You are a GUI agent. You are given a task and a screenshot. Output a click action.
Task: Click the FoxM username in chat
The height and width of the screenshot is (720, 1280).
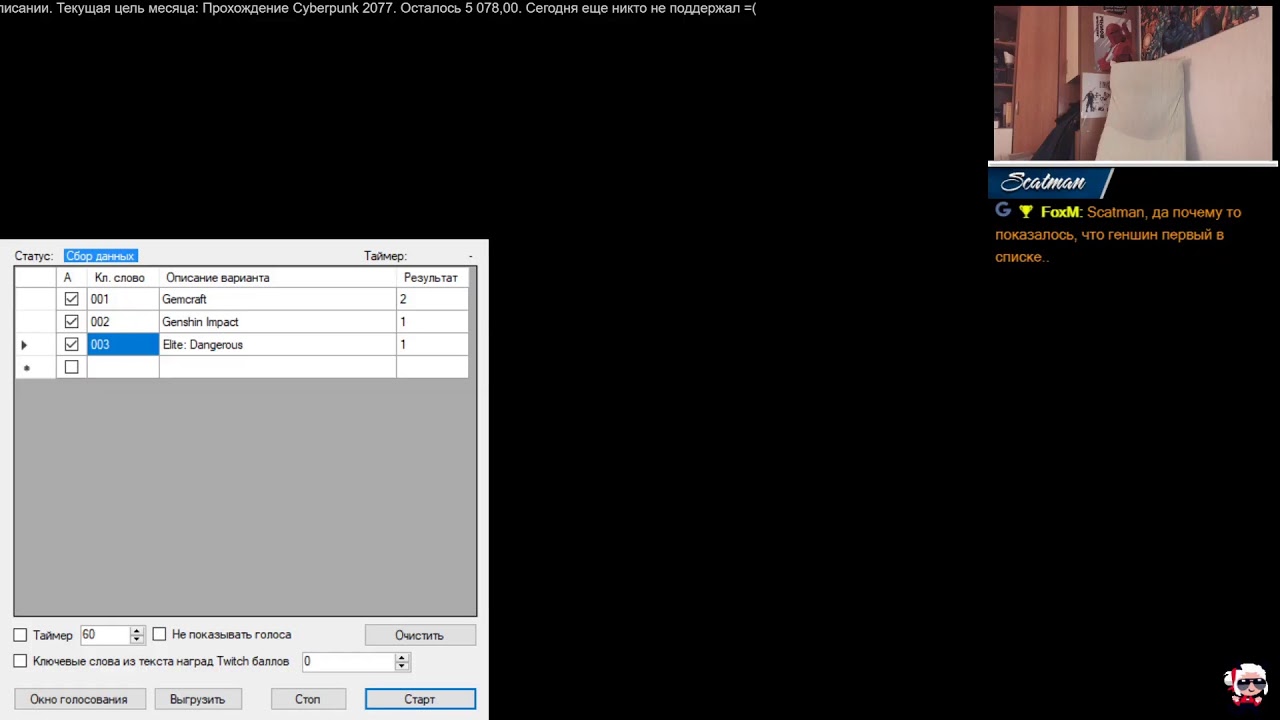click(1061, 212)
